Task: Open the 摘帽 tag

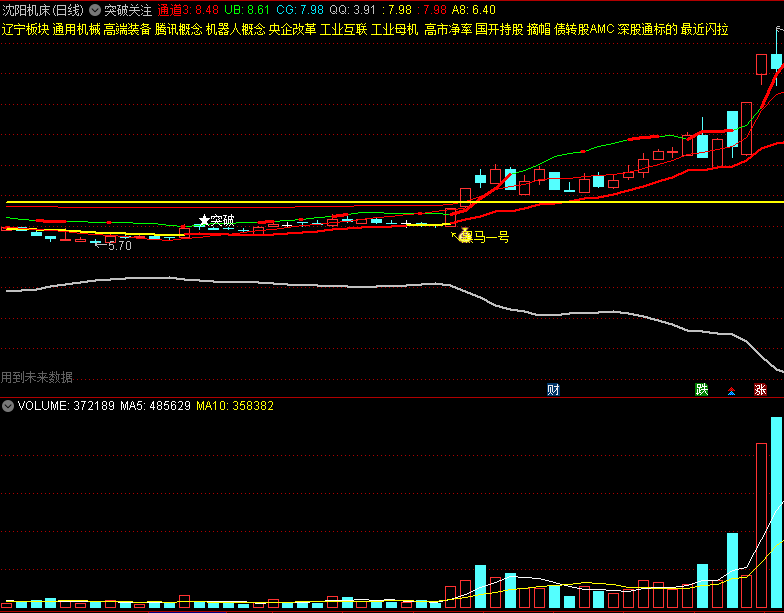Action: pyautogui.click(x=539, y=30)
